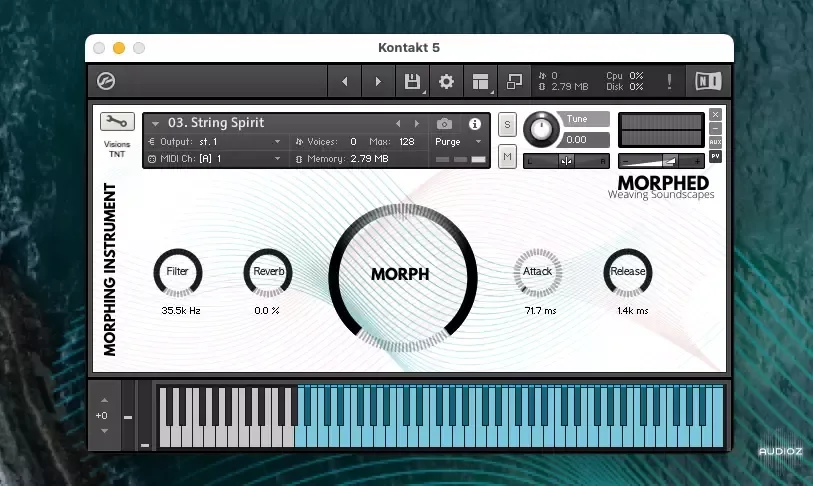Click the Release knob

(x=627, y=272)
